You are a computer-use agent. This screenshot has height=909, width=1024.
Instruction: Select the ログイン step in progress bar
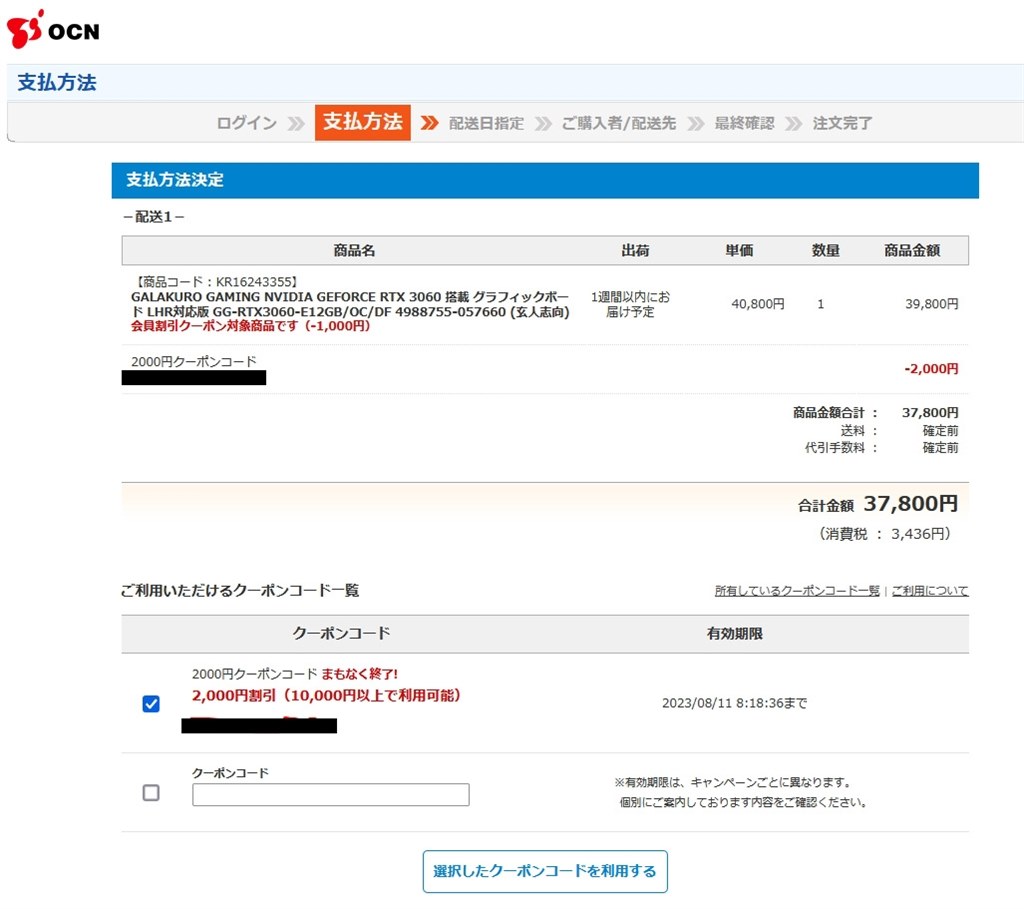[x=247, y=123]
